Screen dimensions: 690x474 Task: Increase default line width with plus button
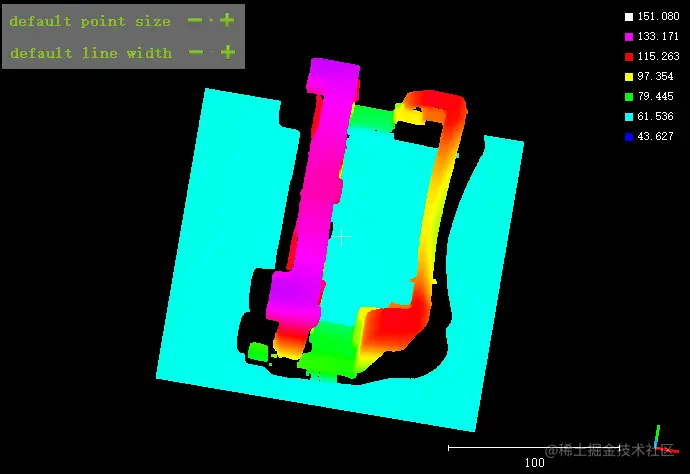pos(228,52)
